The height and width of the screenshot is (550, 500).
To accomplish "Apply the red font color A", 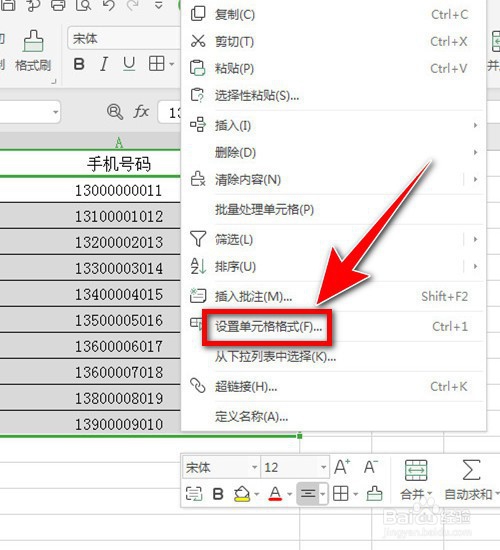I will click(275, 494).
